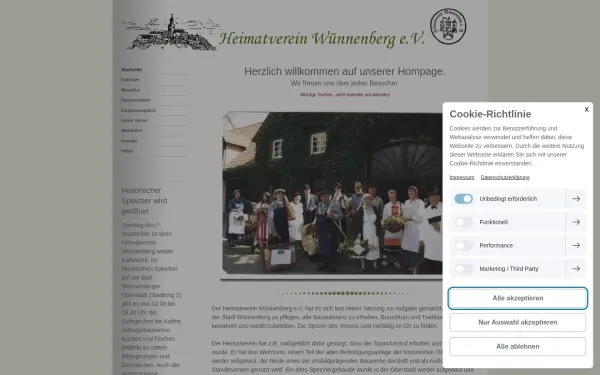Enable the Marketing / Third Party switch
Viewport: 600px width, 375px height.
click(463, 269)
